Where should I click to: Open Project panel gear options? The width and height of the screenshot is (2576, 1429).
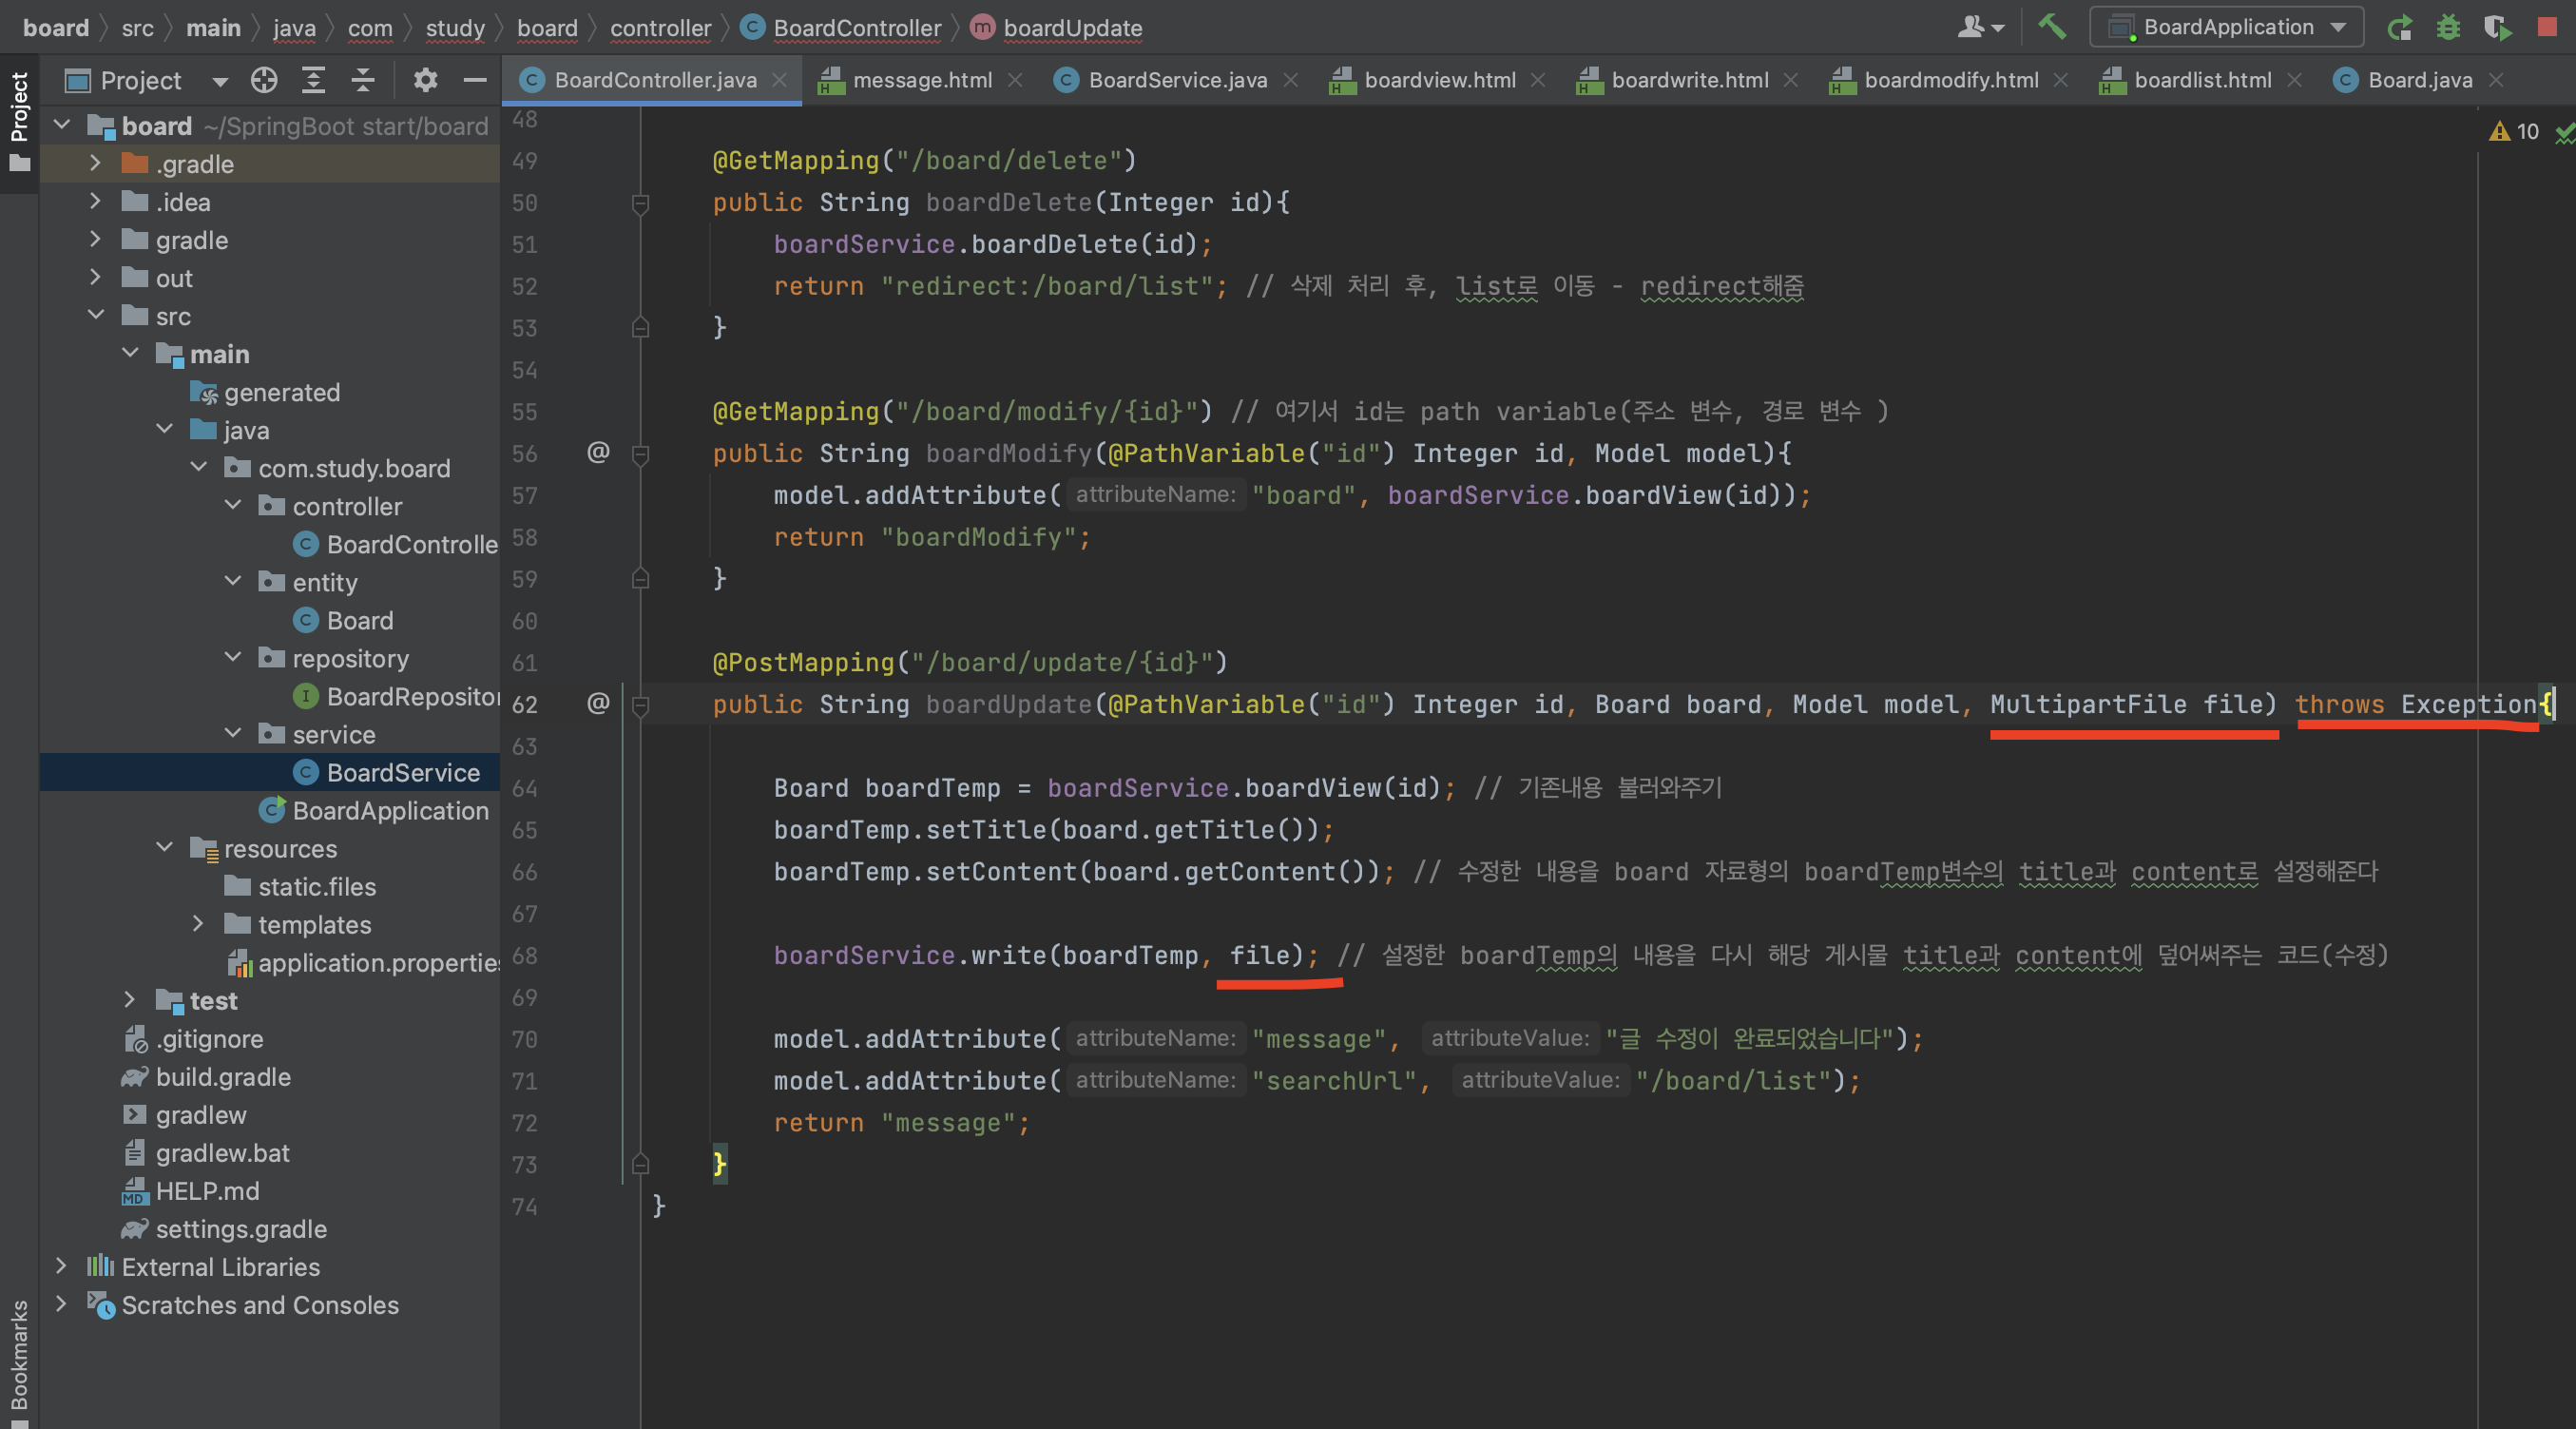(425, 80)
